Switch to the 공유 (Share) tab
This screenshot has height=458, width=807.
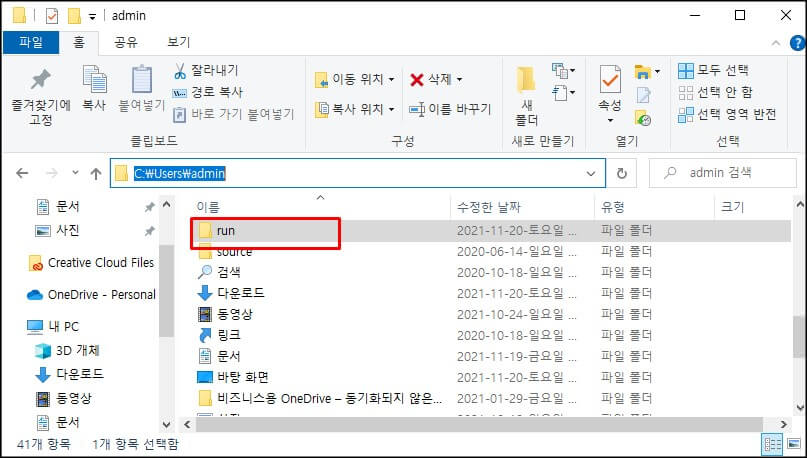click(x=126, y=42)
